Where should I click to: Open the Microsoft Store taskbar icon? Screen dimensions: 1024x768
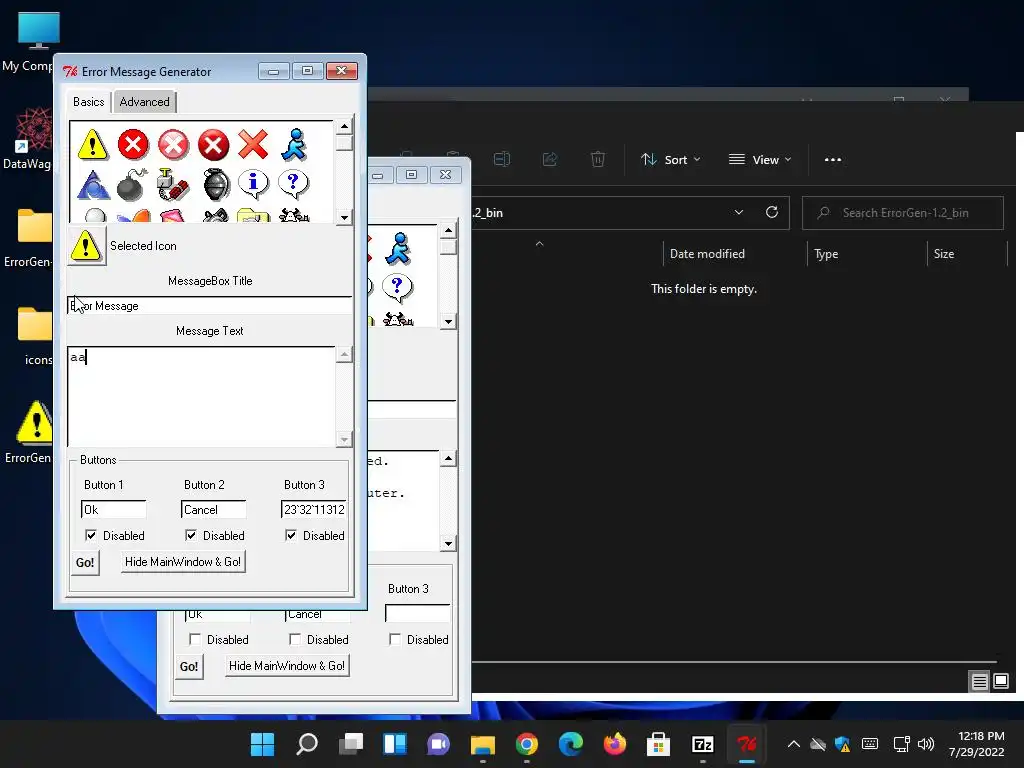click(x=658, y=744)
